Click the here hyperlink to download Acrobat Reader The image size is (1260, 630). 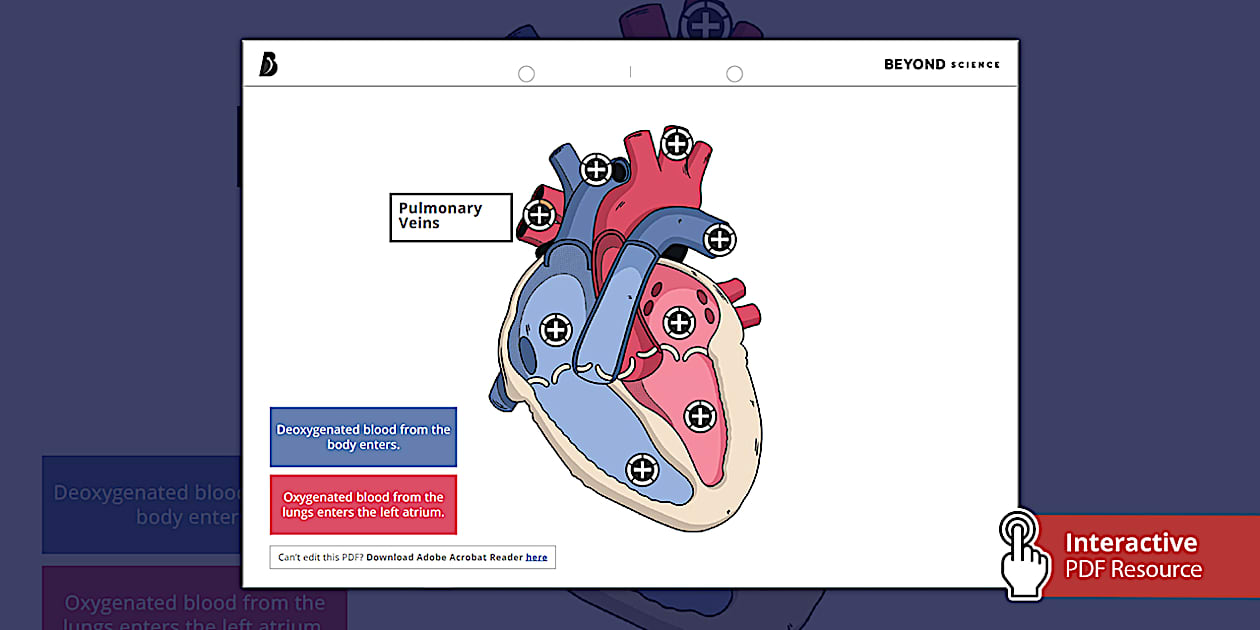pyautogui.click(x=537, y=557)
